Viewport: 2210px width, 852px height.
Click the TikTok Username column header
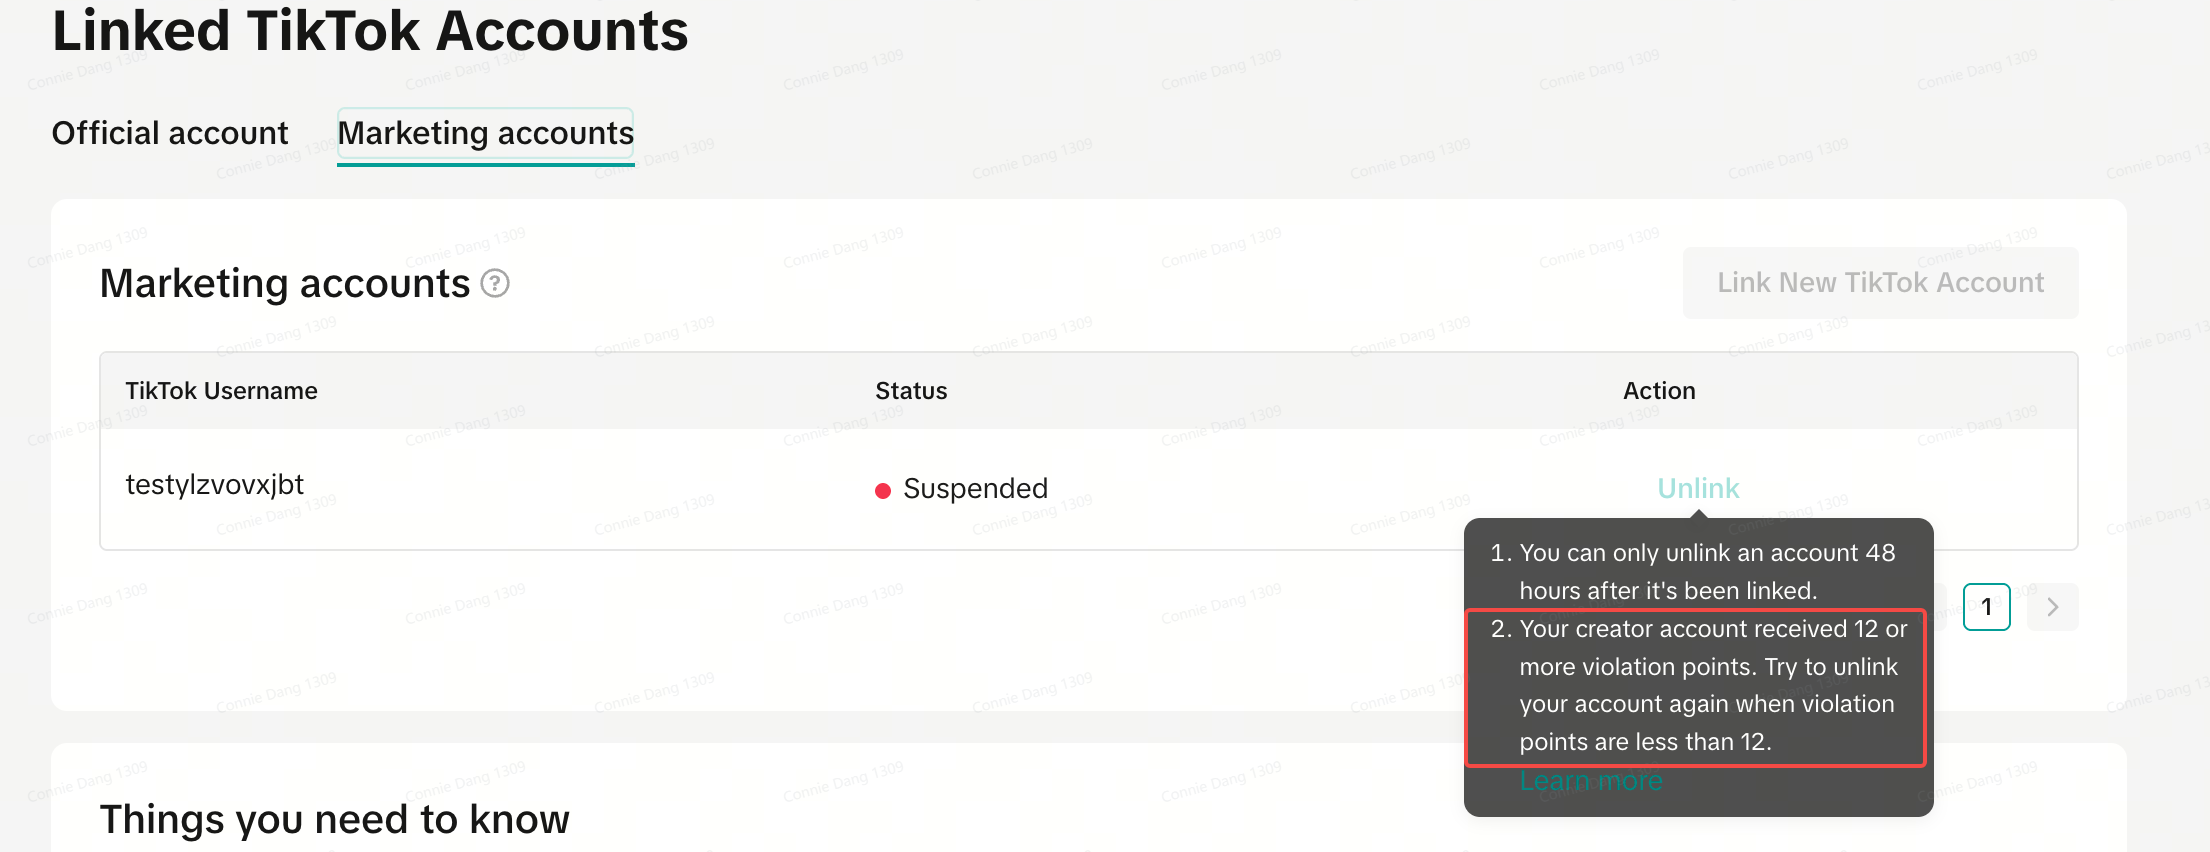[221, 391]
